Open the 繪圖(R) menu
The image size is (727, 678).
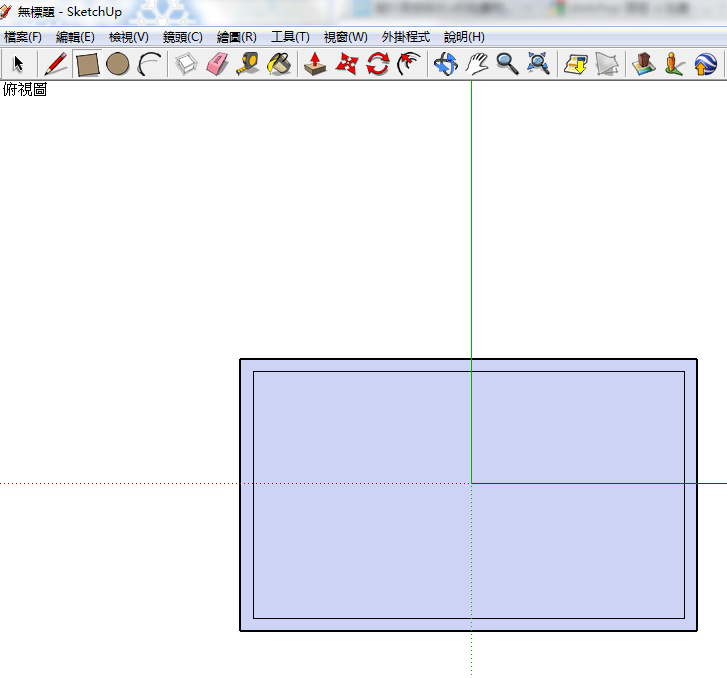pos(236,37)
